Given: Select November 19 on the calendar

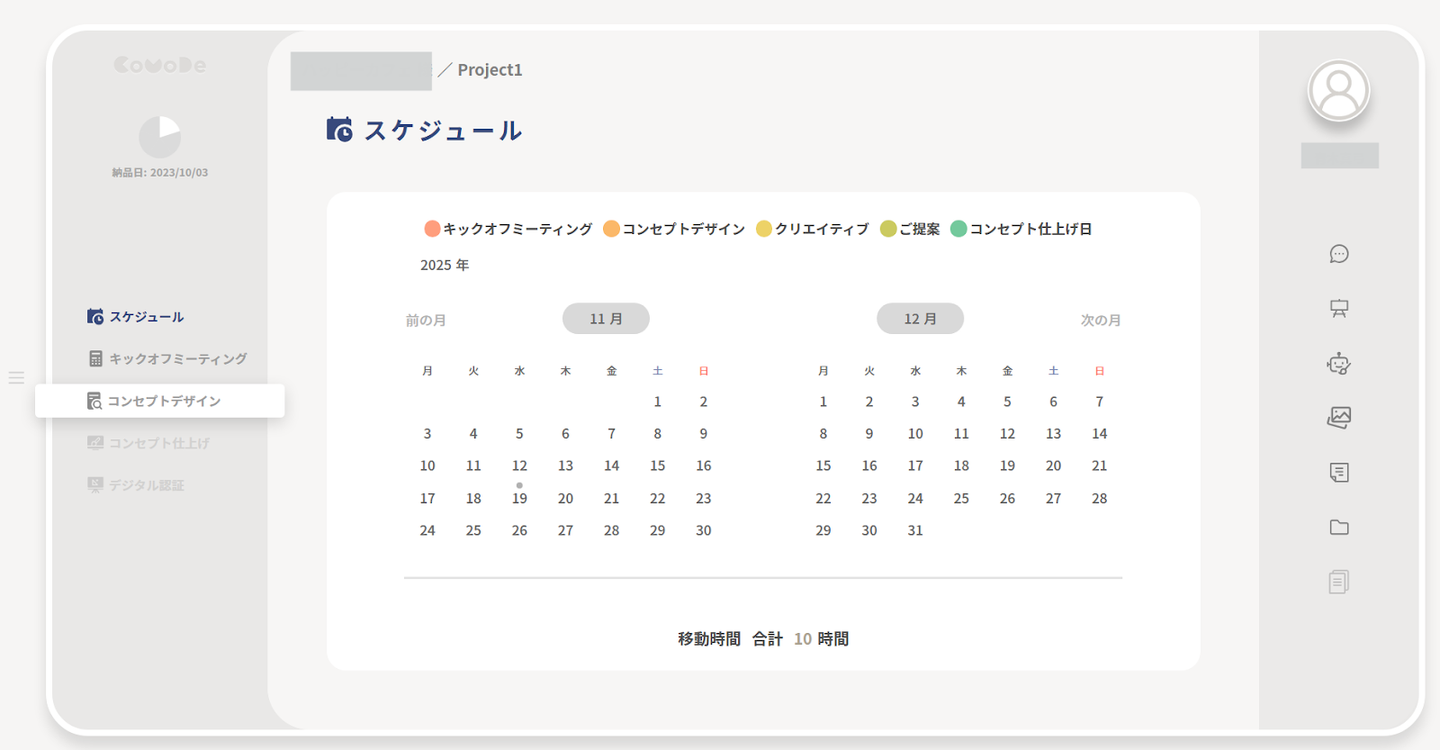Looking at the screenshot, I should [x=519, y=498].
